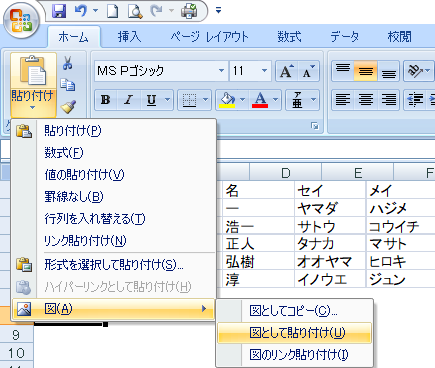Switch to the 数式 tab
The image size is (435, 368).
289,37
